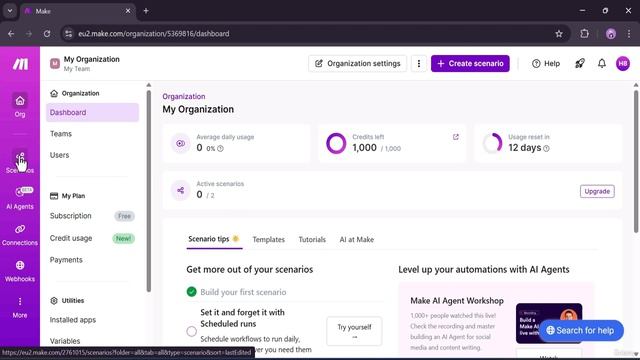Switch to the Scenario tips tab
Screen dimensions: 640x360
[214, 239]
